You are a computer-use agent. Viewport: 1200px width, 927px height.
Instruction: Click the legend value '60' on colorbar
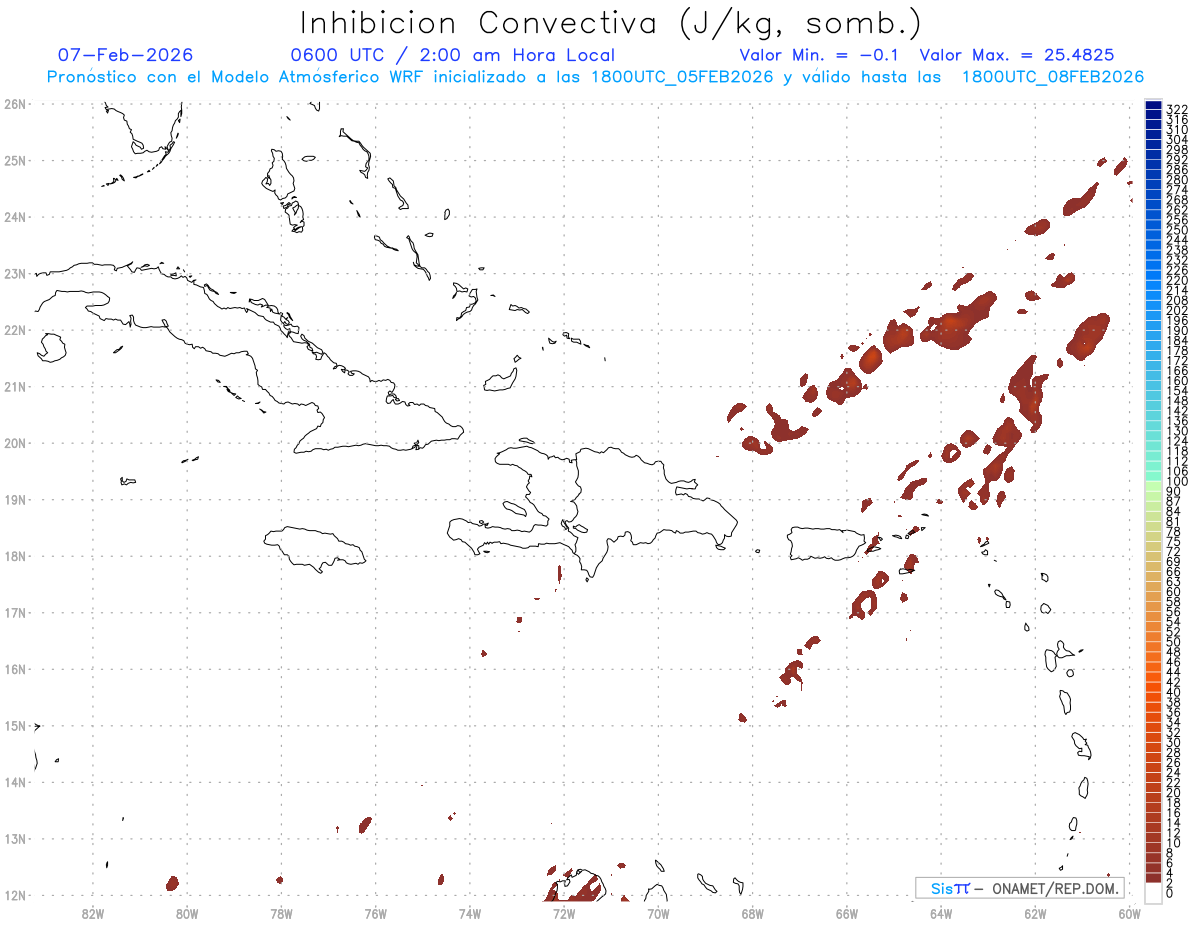click(1174, 592)
